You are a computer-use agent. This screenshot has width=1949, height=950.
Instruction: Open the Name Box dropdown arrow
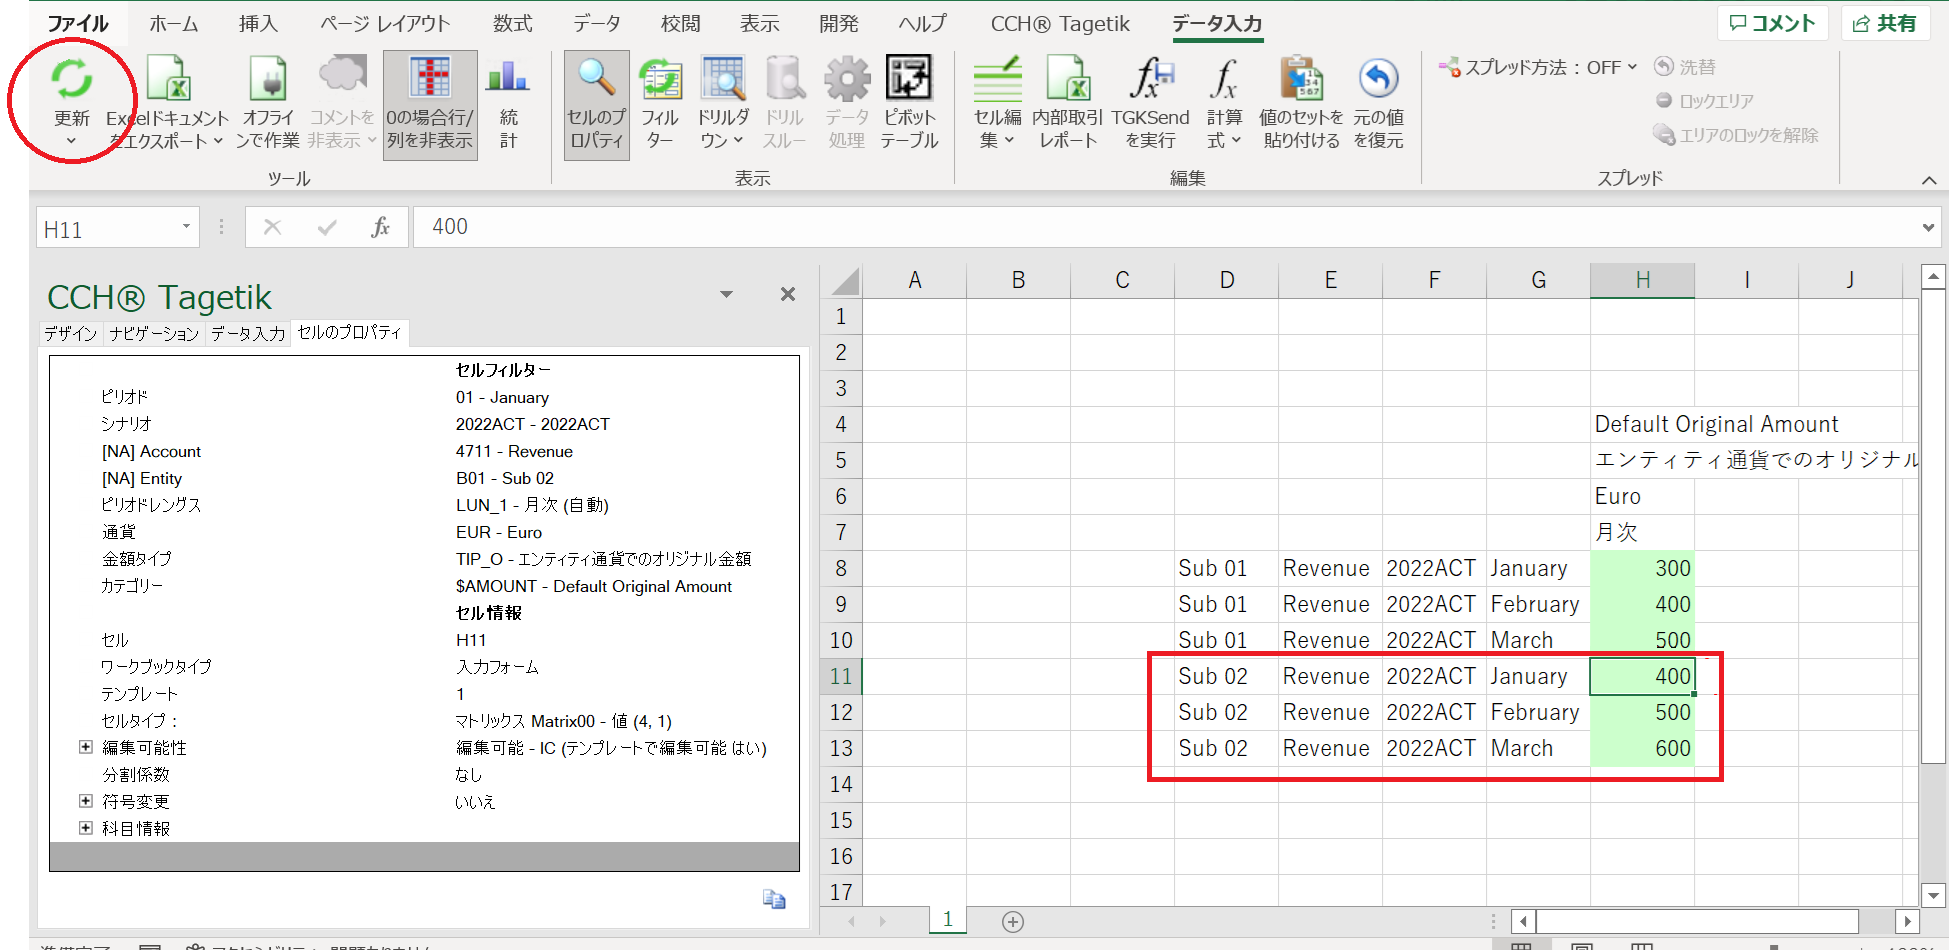(x=186, y=227)
